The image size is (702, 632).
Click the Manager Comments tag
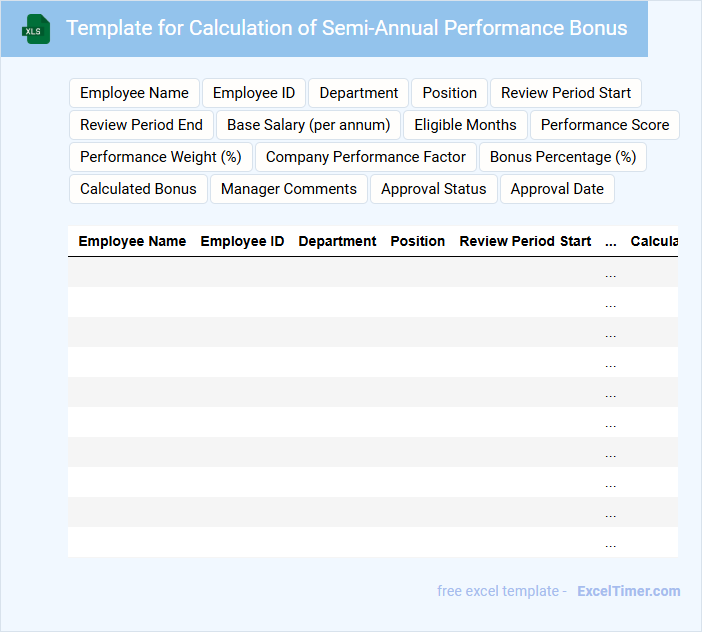pyautogui.click(x=289, y=189)
